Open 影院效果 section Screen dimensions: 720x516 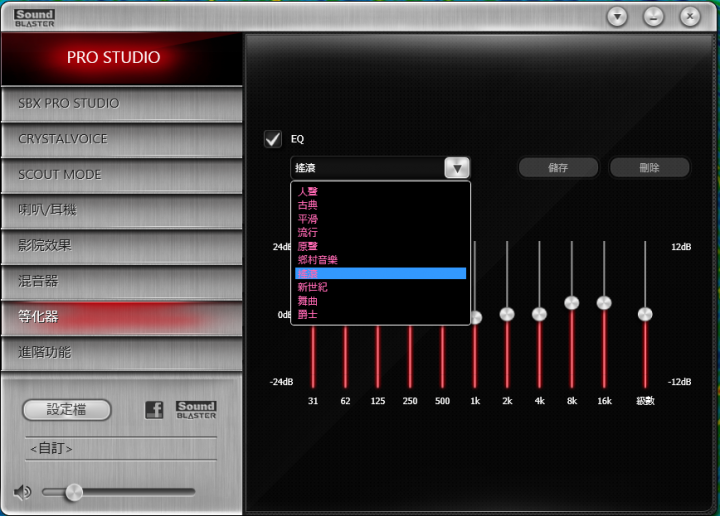click(x=122, y=246)
